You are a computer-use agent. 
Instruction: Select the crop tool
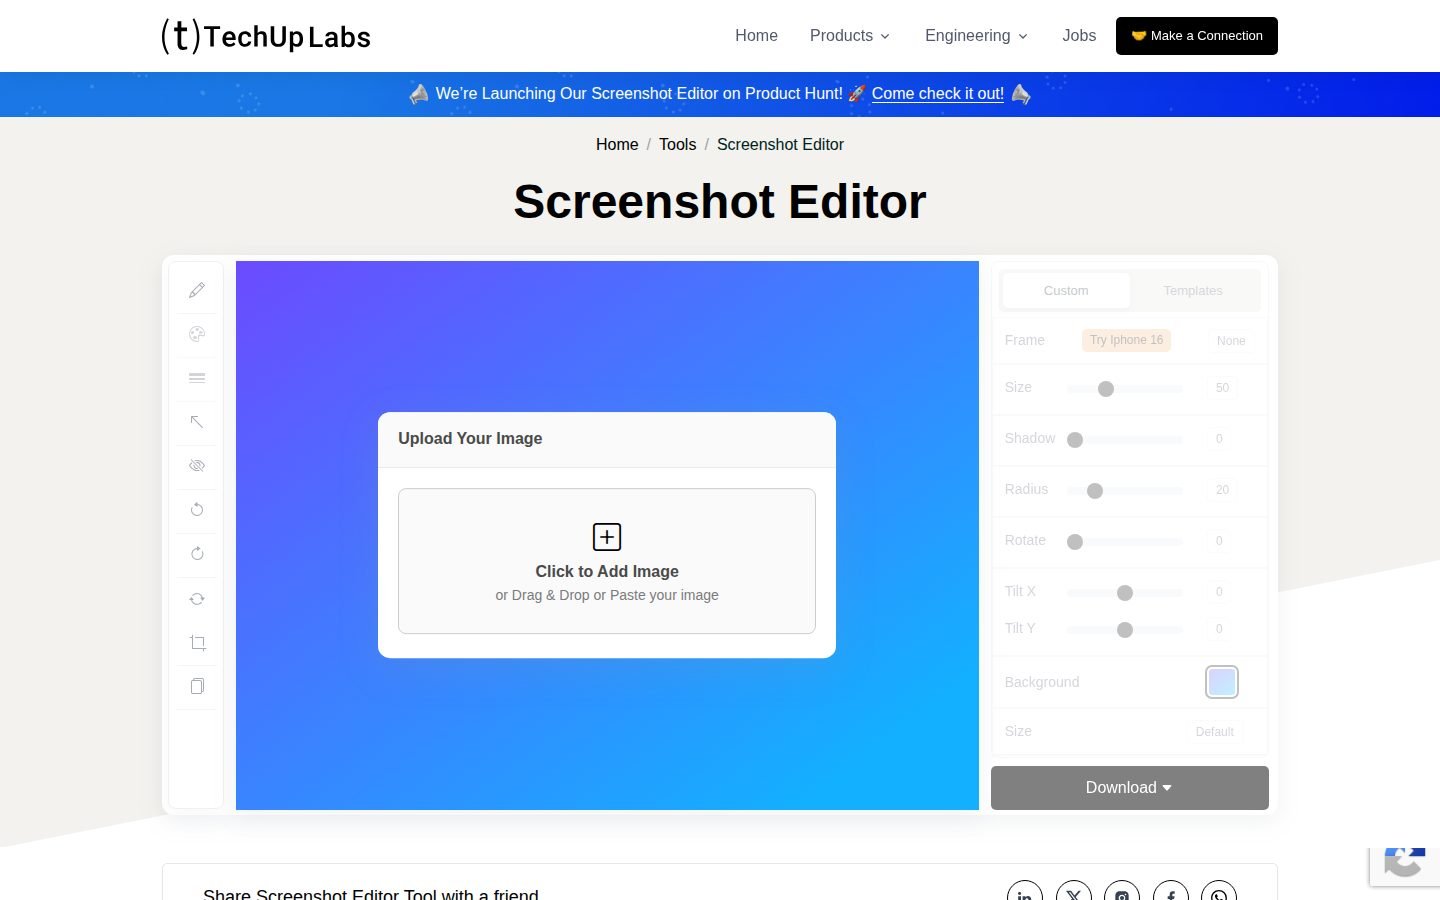tap(197, 643)
